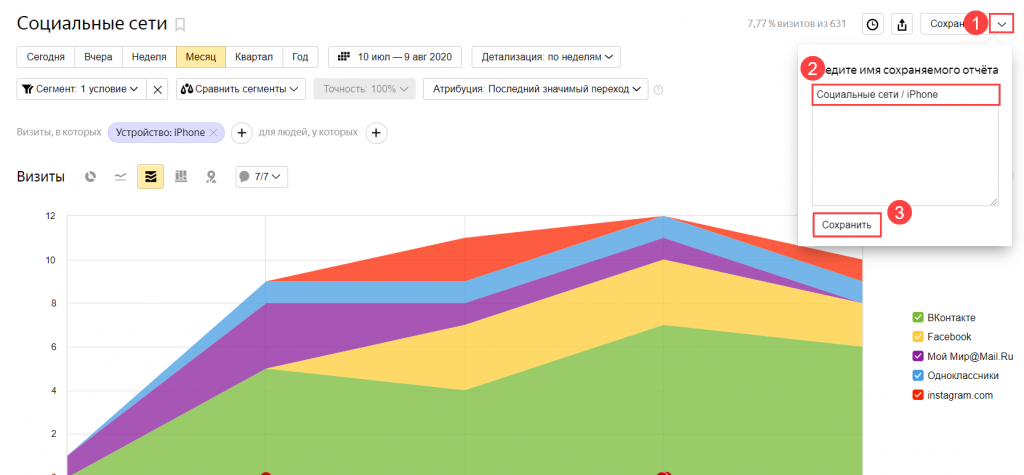Viewport: 1024px width, 475px height.
Task: Click the bookmark icon beside Социальные сети title
Action: 180,25
